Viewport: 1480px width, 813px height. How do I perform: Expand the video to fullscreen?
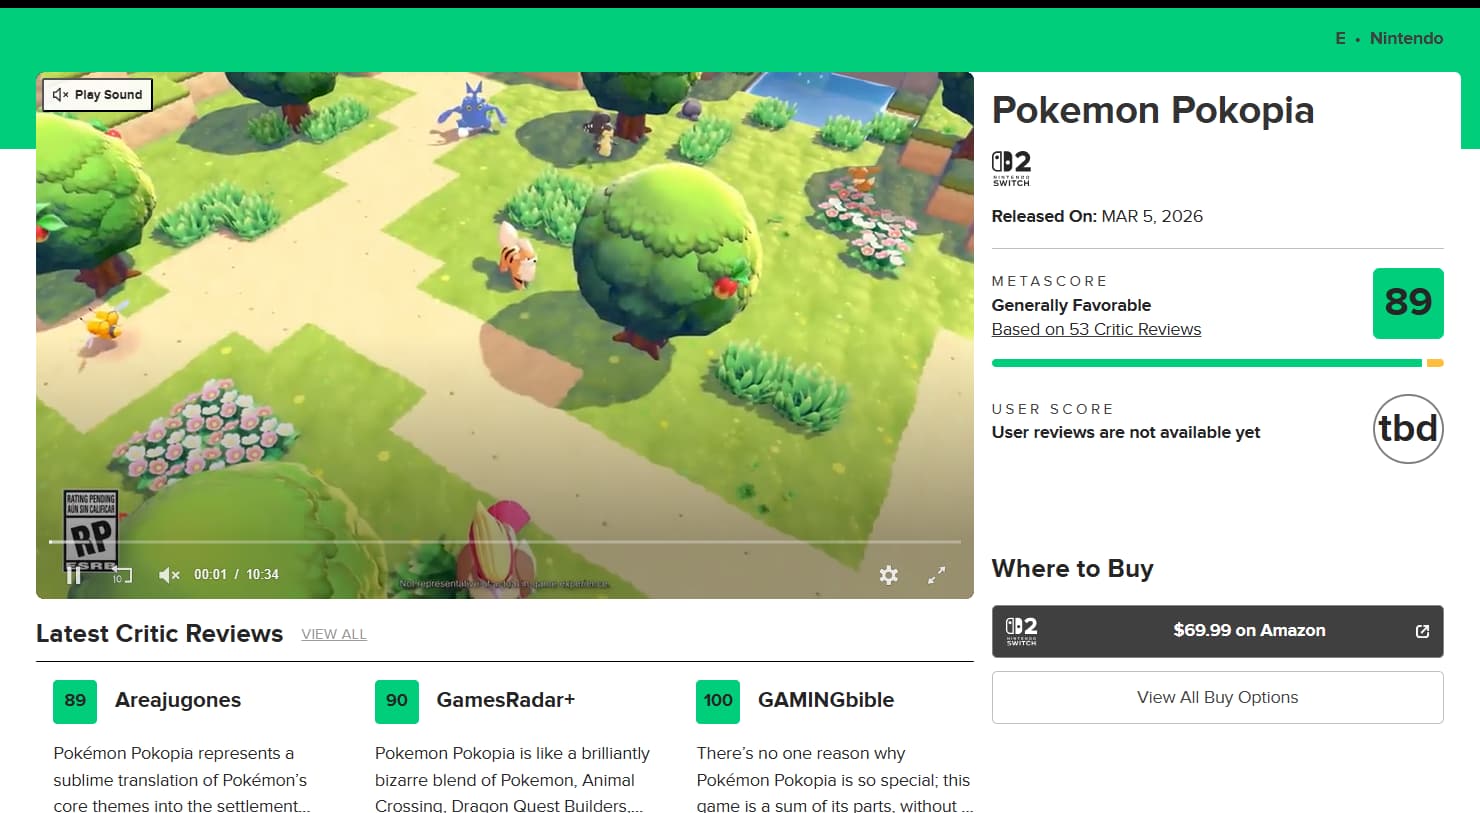pyautogui.click(x=936, y=575)
